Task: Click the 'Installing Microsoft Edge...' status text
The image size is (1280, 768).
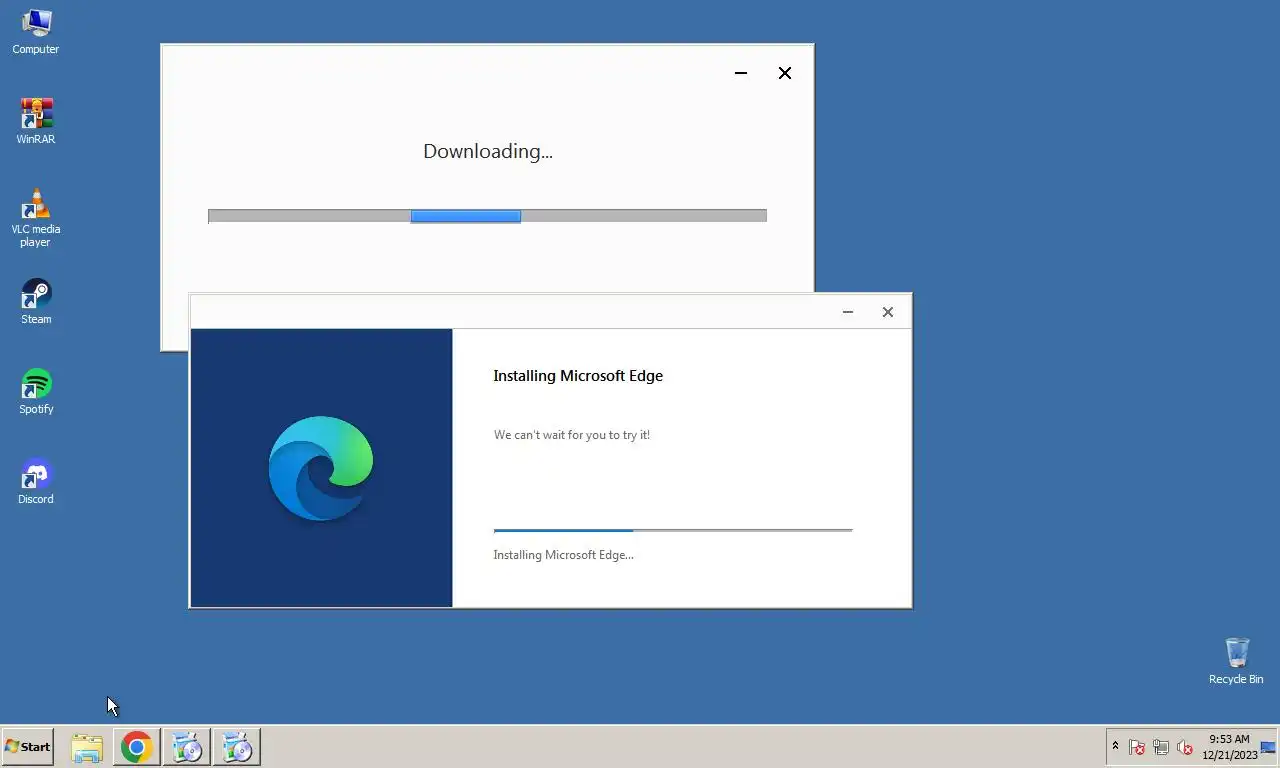Action: coord(563,555)
